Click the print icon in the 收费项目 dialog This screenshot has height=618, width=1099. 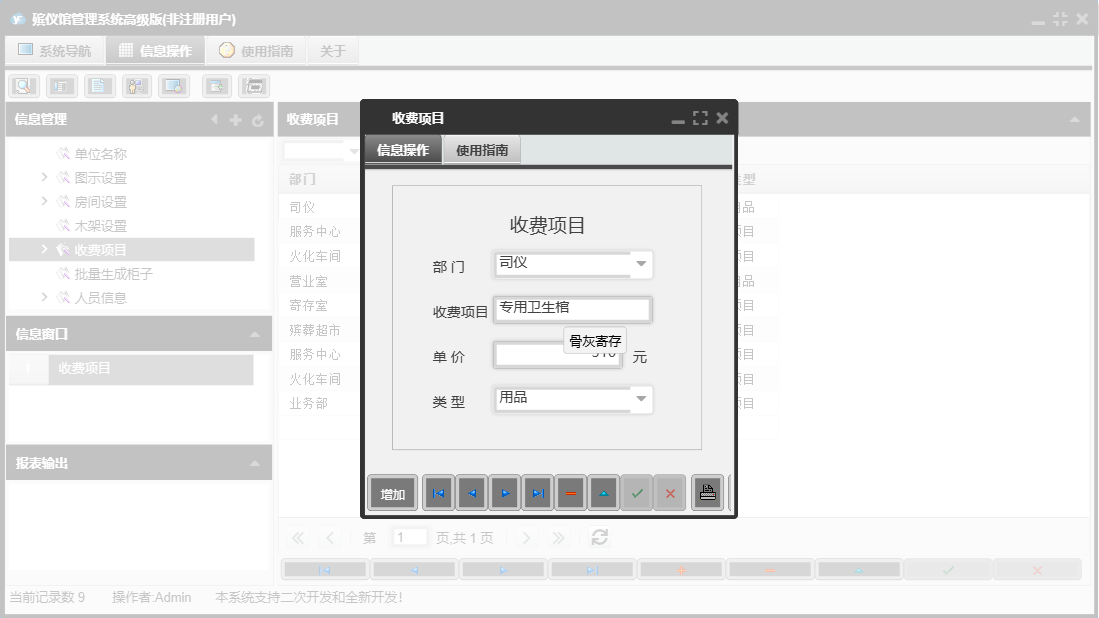[x=707, y=492]
